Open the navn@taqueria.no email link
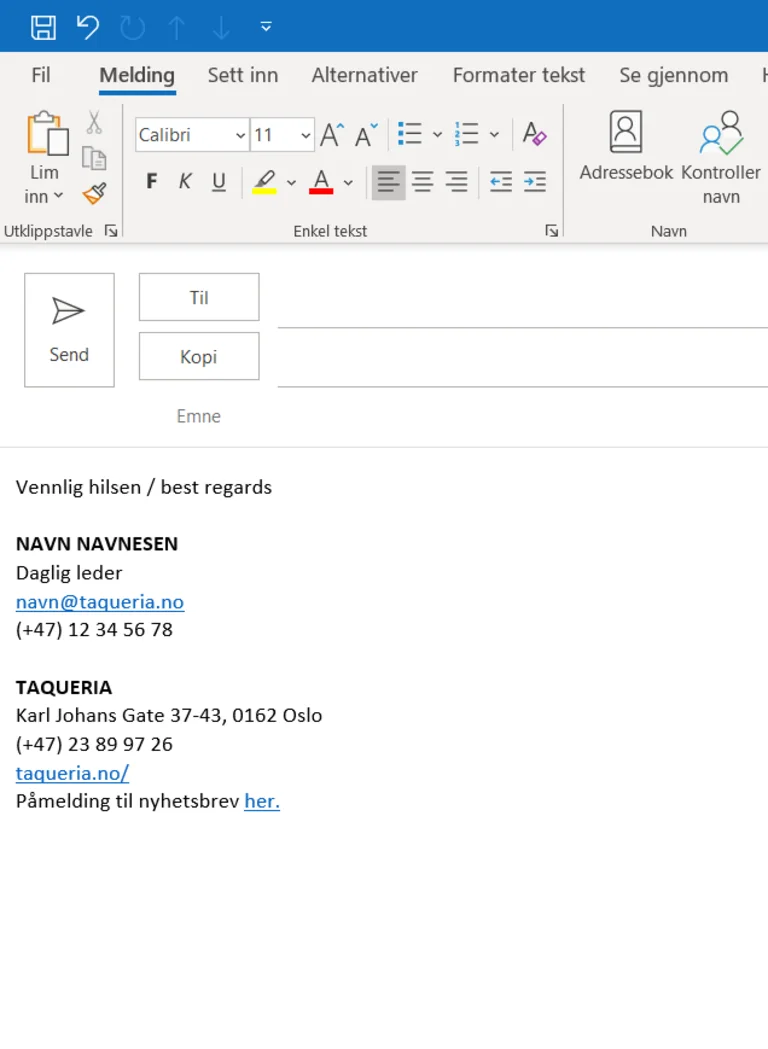This screenshot has height=1049, width=768. [x=100, y=602]
